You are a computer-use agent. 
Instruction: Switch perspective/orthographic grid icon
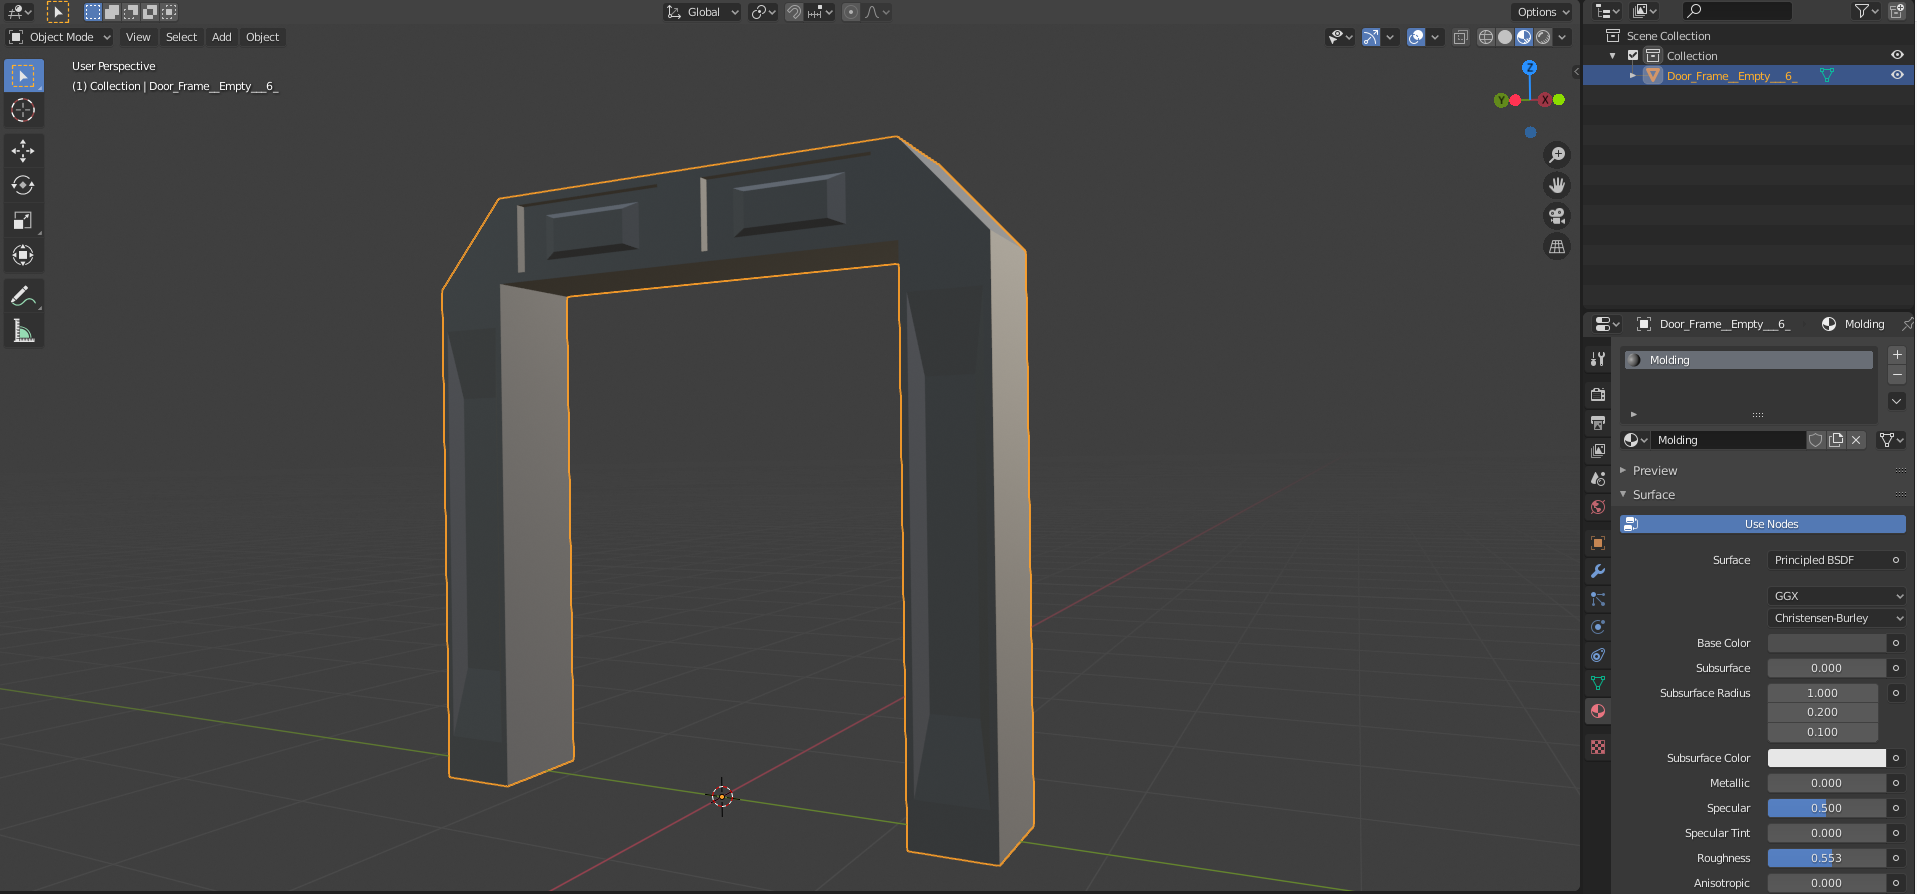[1557, 247]
